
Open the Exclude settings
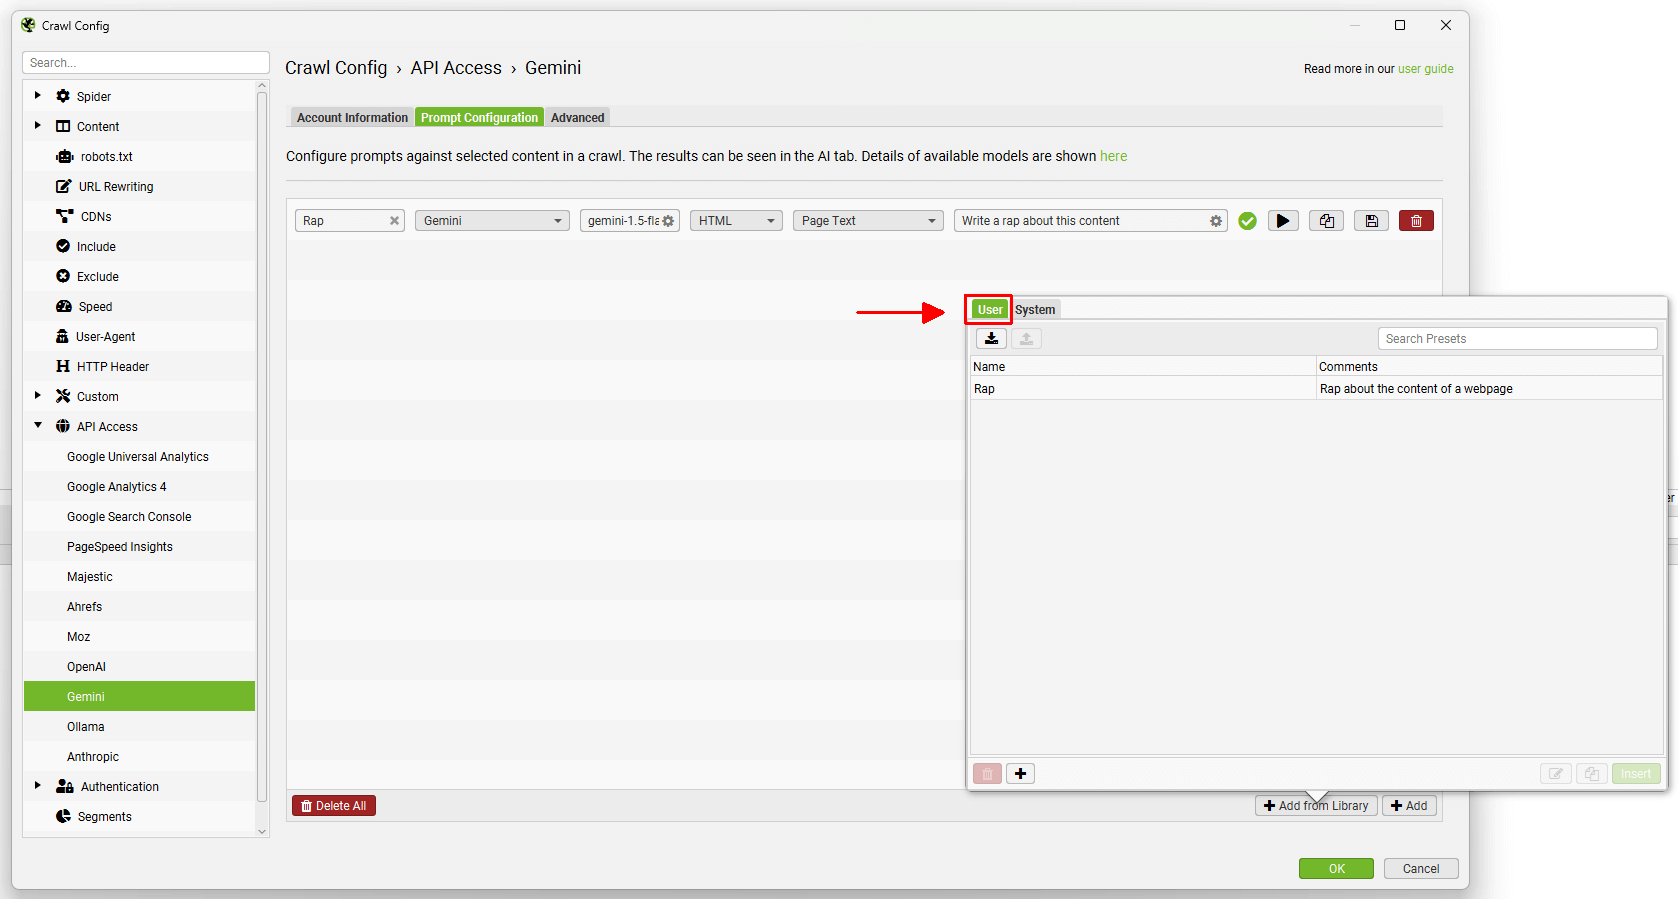coord(98,277)
